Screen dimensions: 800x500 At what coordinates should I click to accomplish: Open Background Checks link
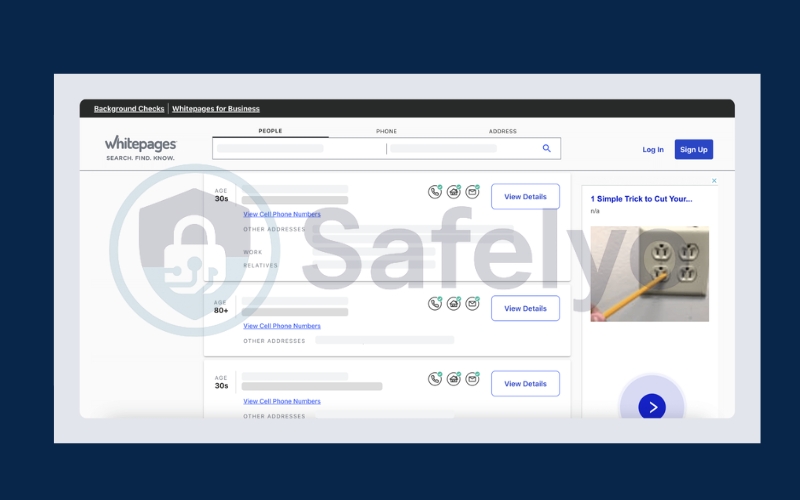pos(129,109)
